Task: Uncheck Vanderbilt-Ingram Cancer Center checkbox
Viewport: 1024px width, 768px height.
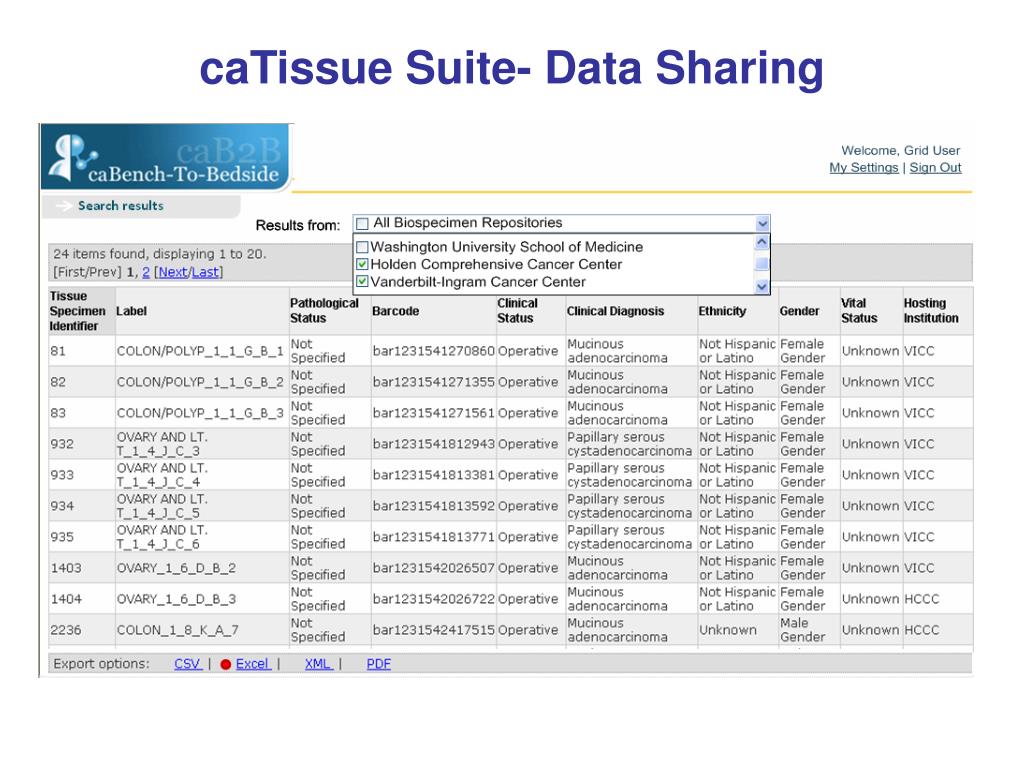Action: click(x=362, y=282)
